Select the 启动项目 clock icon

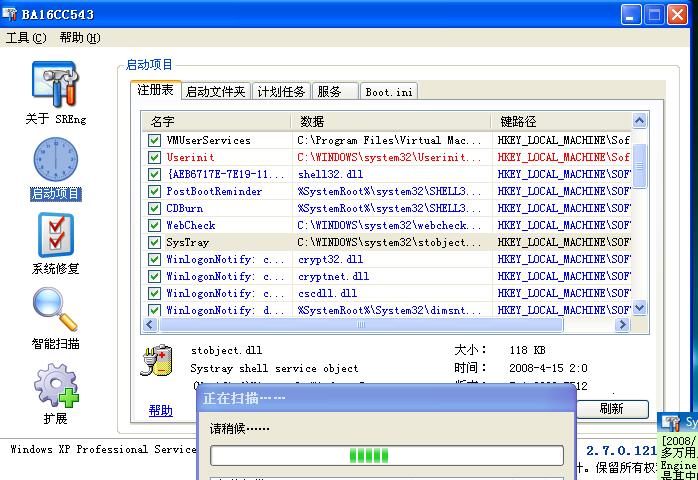pos(56,159)
